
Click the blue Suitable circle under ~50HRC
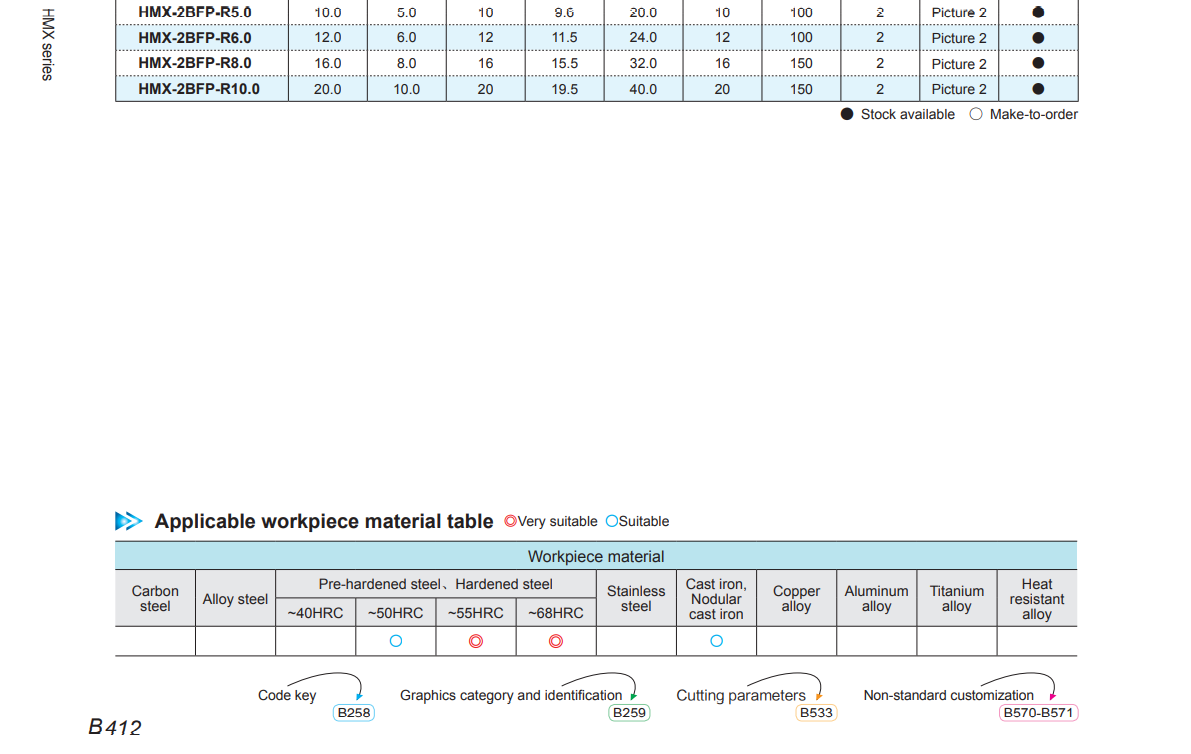click(396, 641)
